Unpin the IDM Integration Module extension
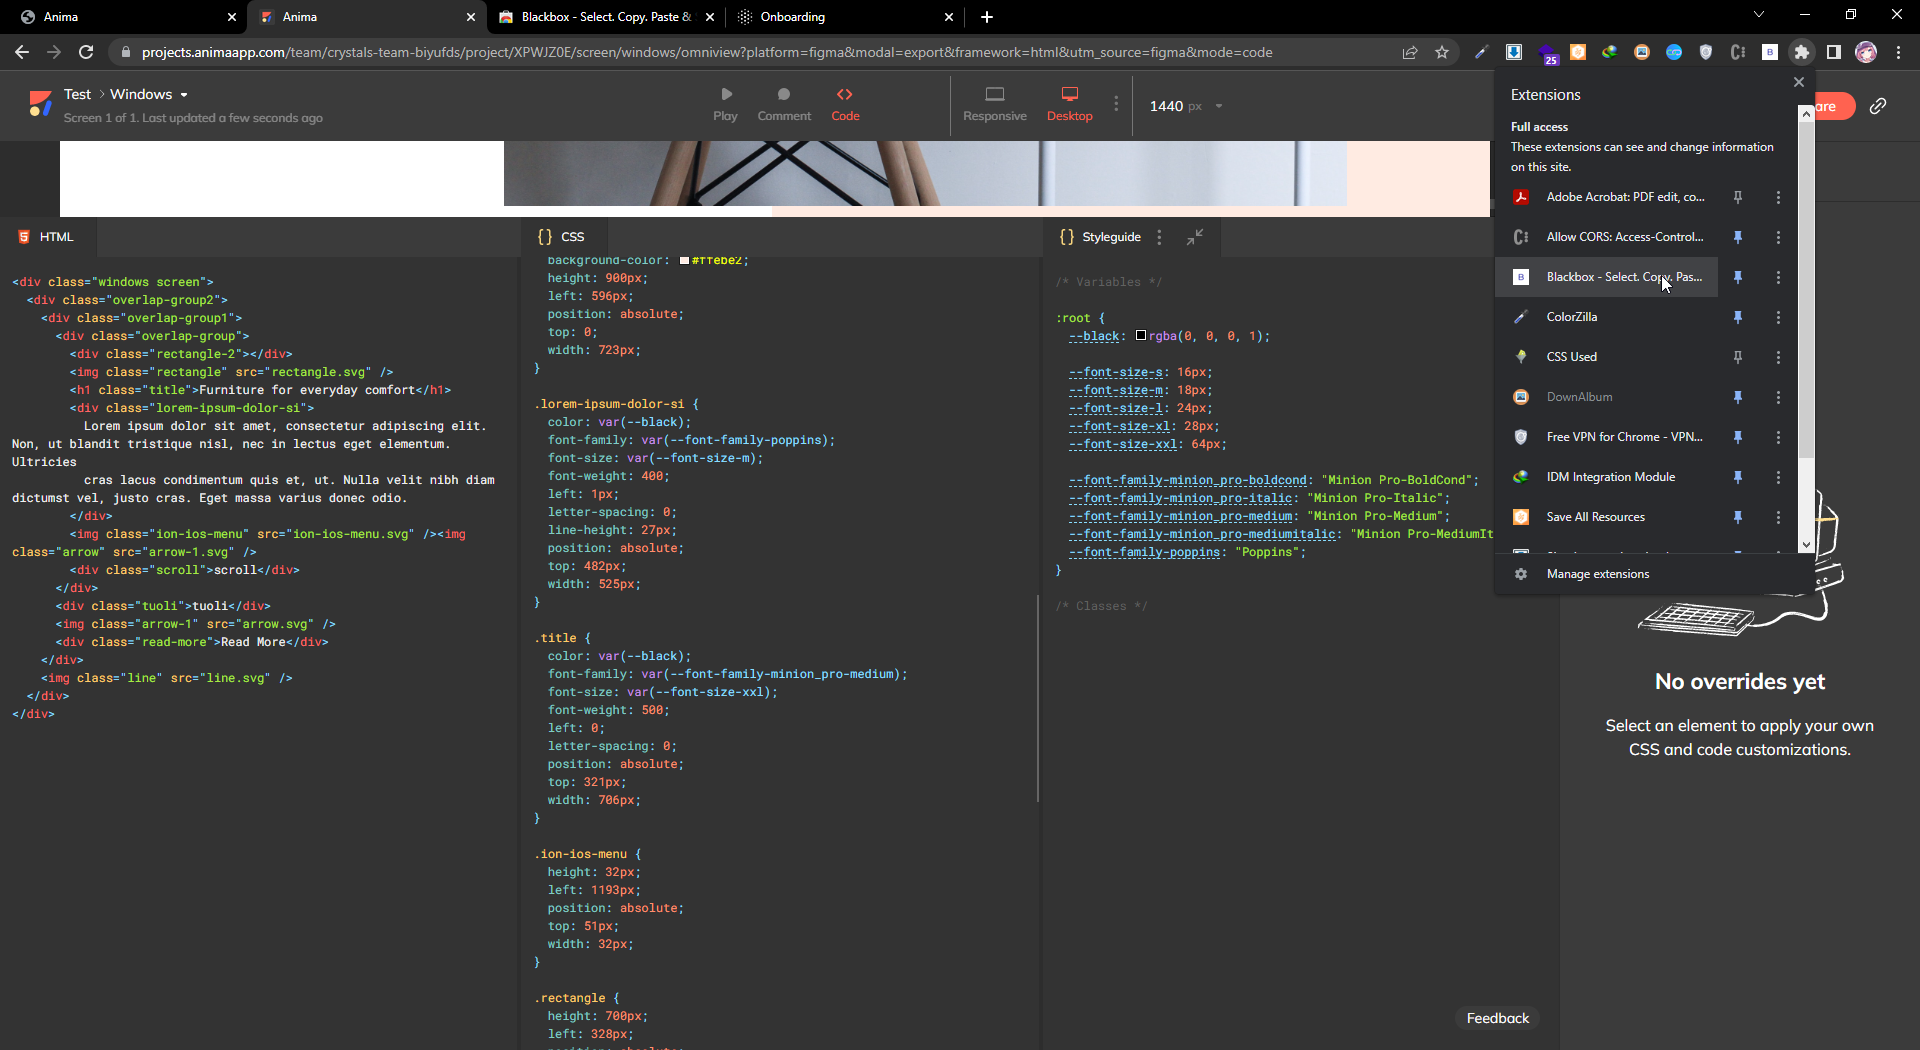 point(1738,477)
